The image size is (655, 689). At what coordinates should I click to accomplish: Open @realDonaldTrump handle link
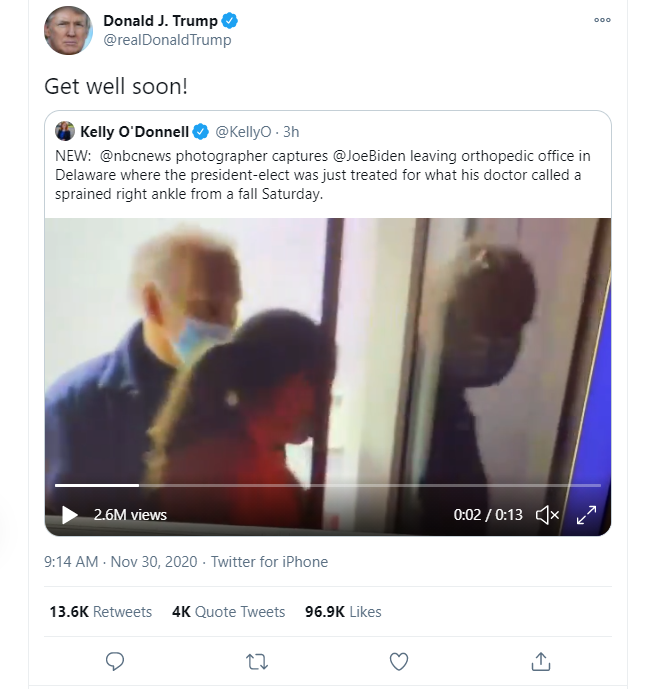(x=167, y=40)
